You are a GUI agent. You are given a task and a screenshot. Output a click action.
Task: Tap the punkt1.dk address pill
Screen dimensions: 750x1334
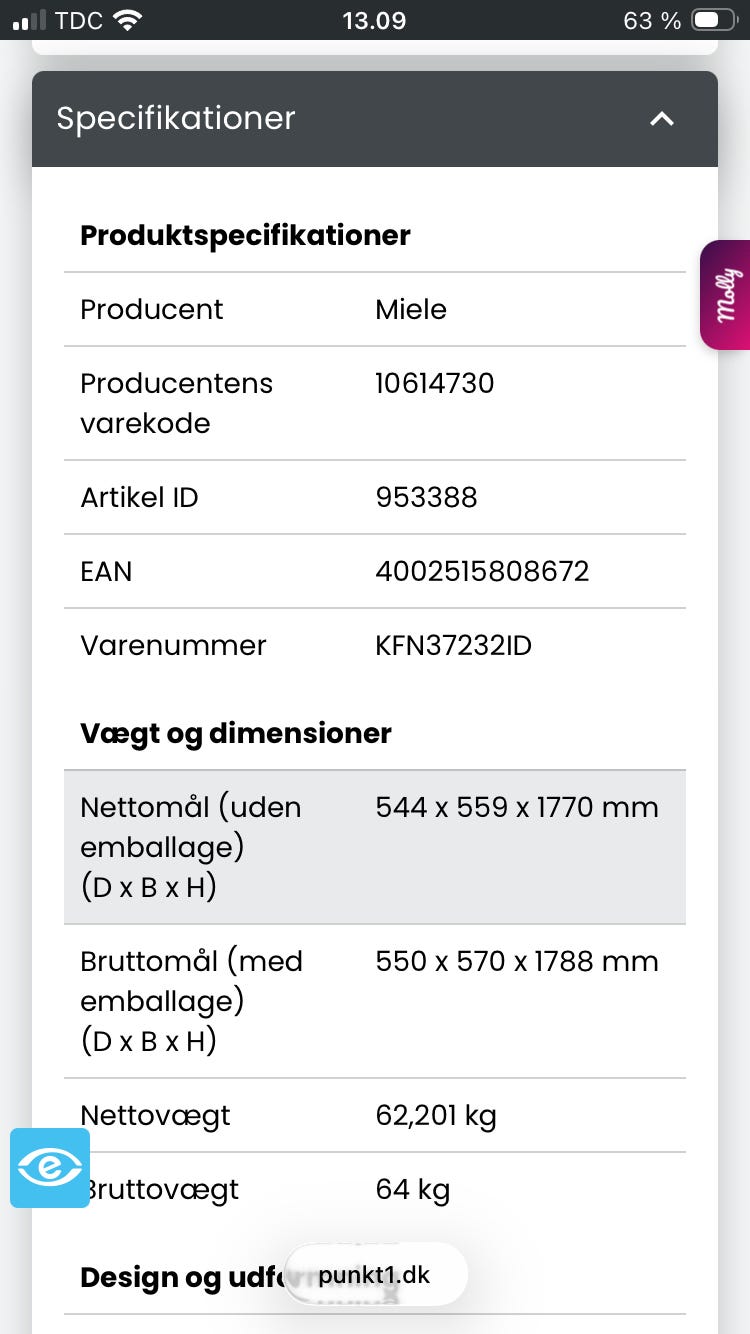tap(375, 1275)
